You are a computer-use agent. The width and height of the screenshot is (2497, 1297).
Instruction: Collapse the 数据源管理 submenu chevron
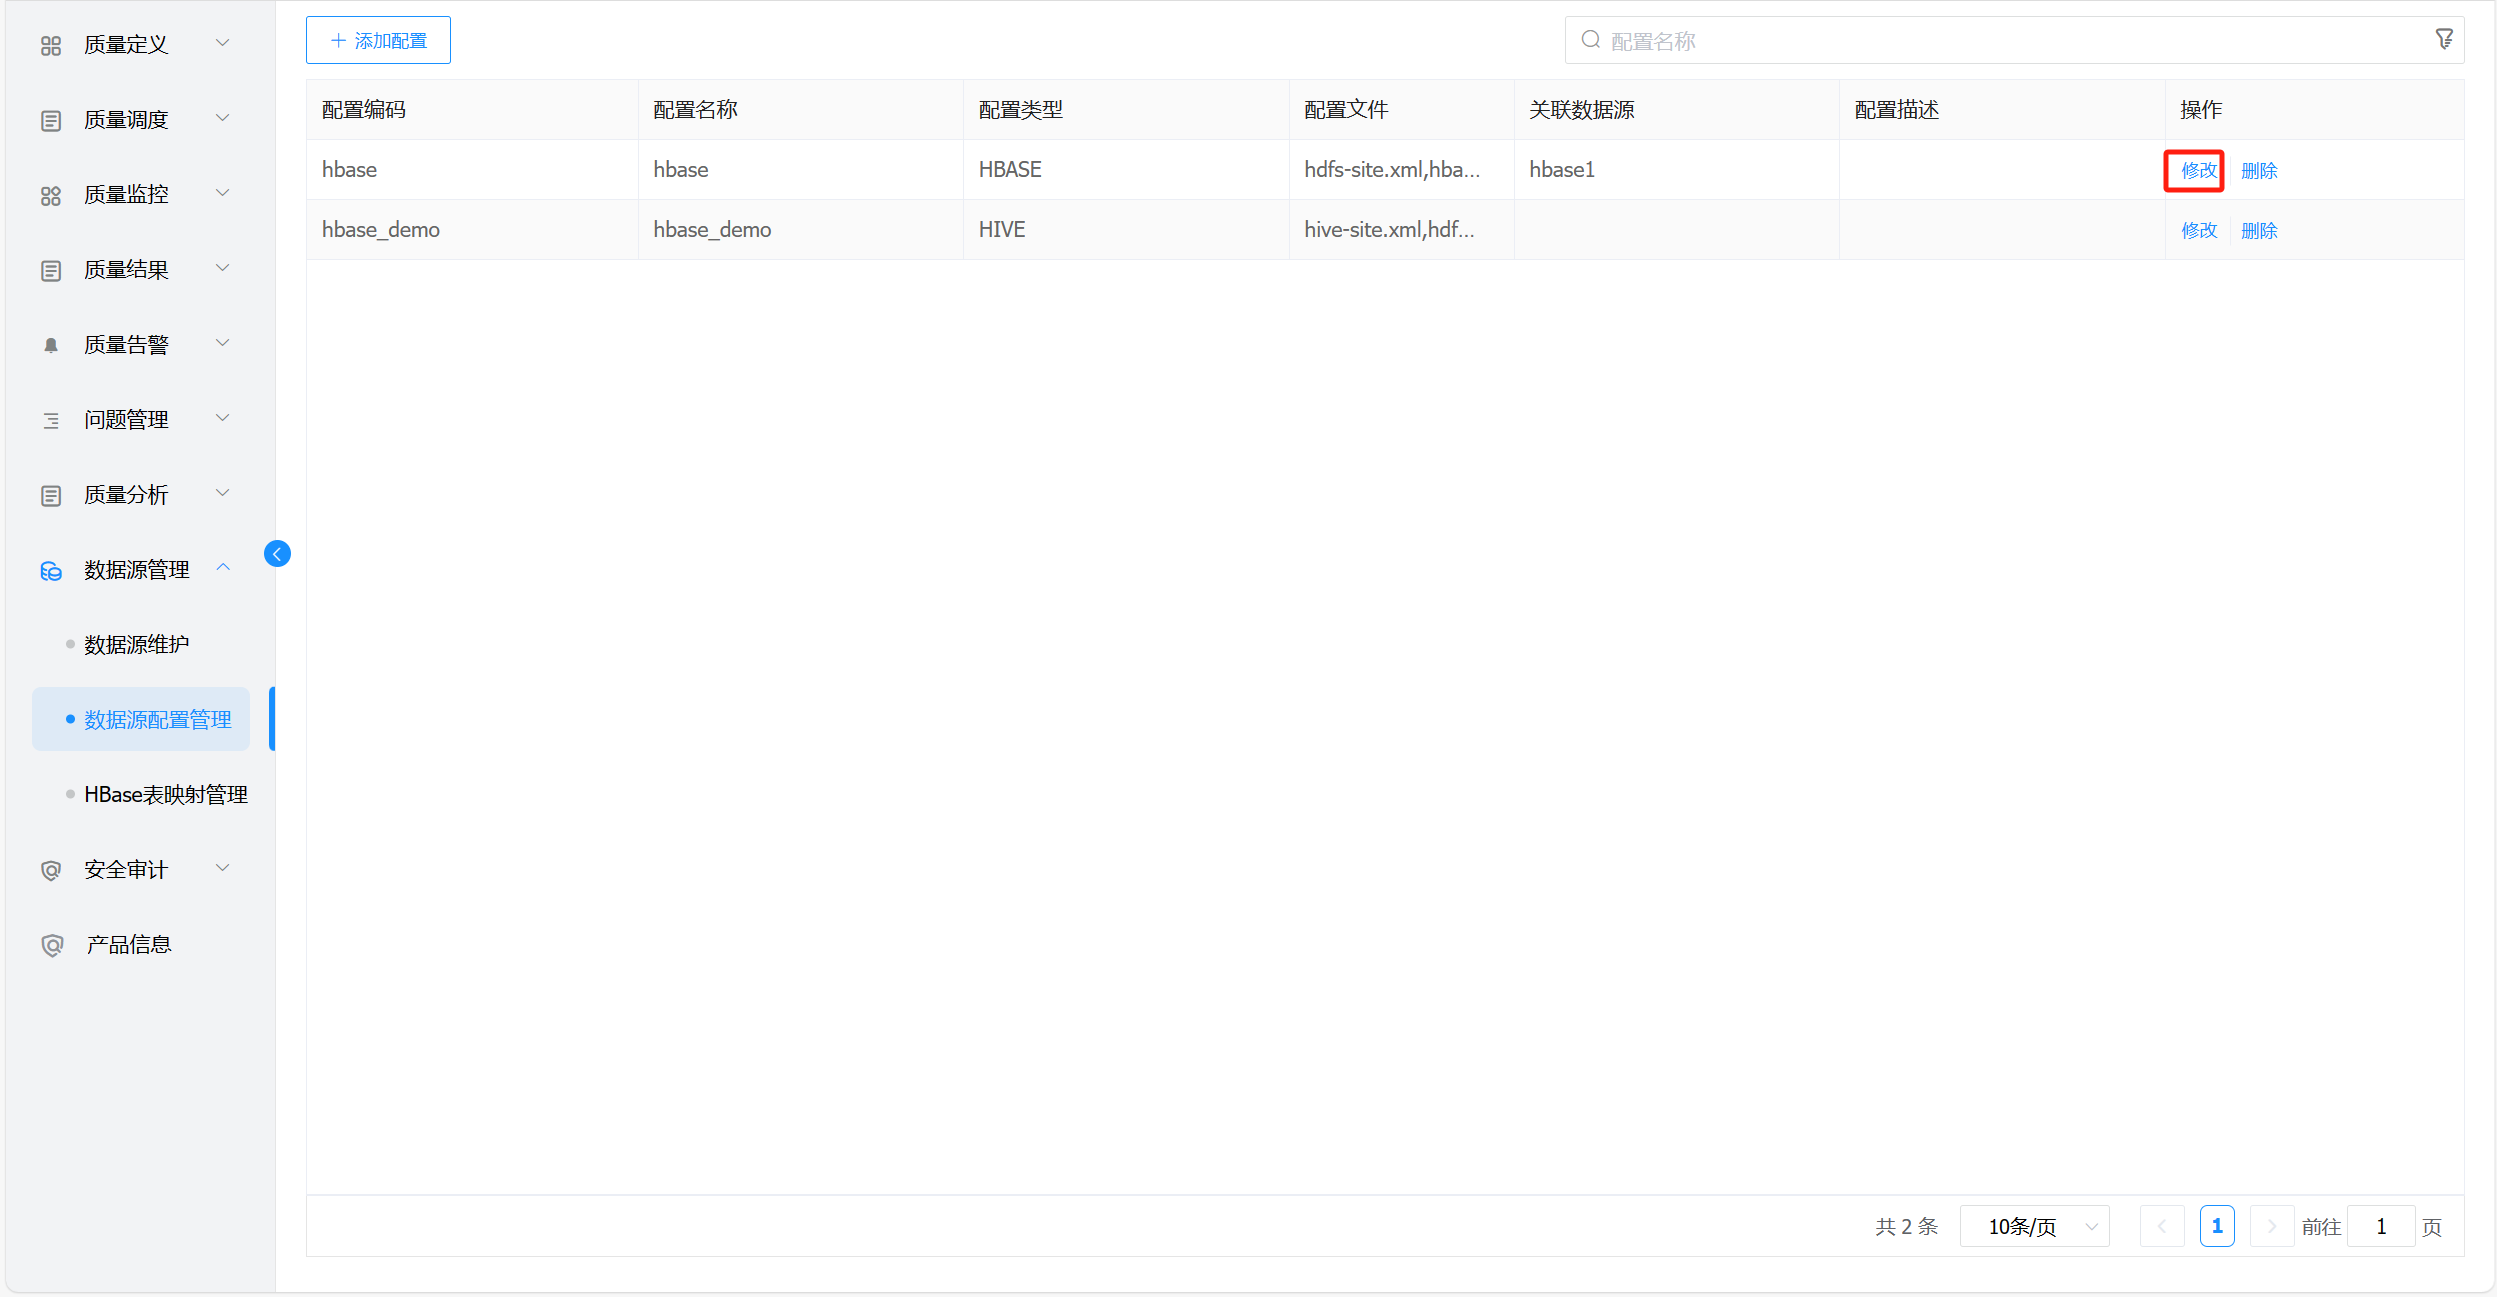pyautogui.click(x=223, y=568)
